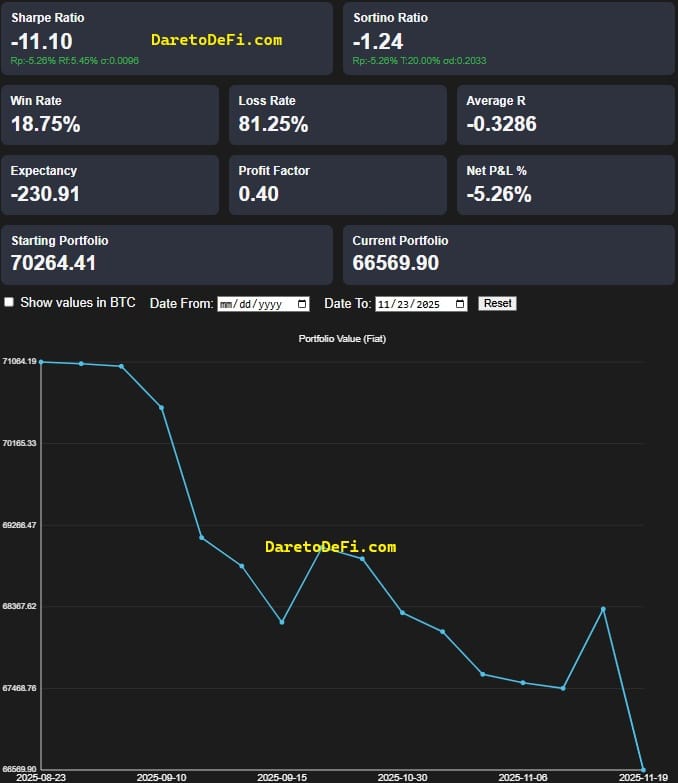Viewport: 678px width, 783px height.
Task: Click the Profit Factor label
Action: [x=274, y=171]
